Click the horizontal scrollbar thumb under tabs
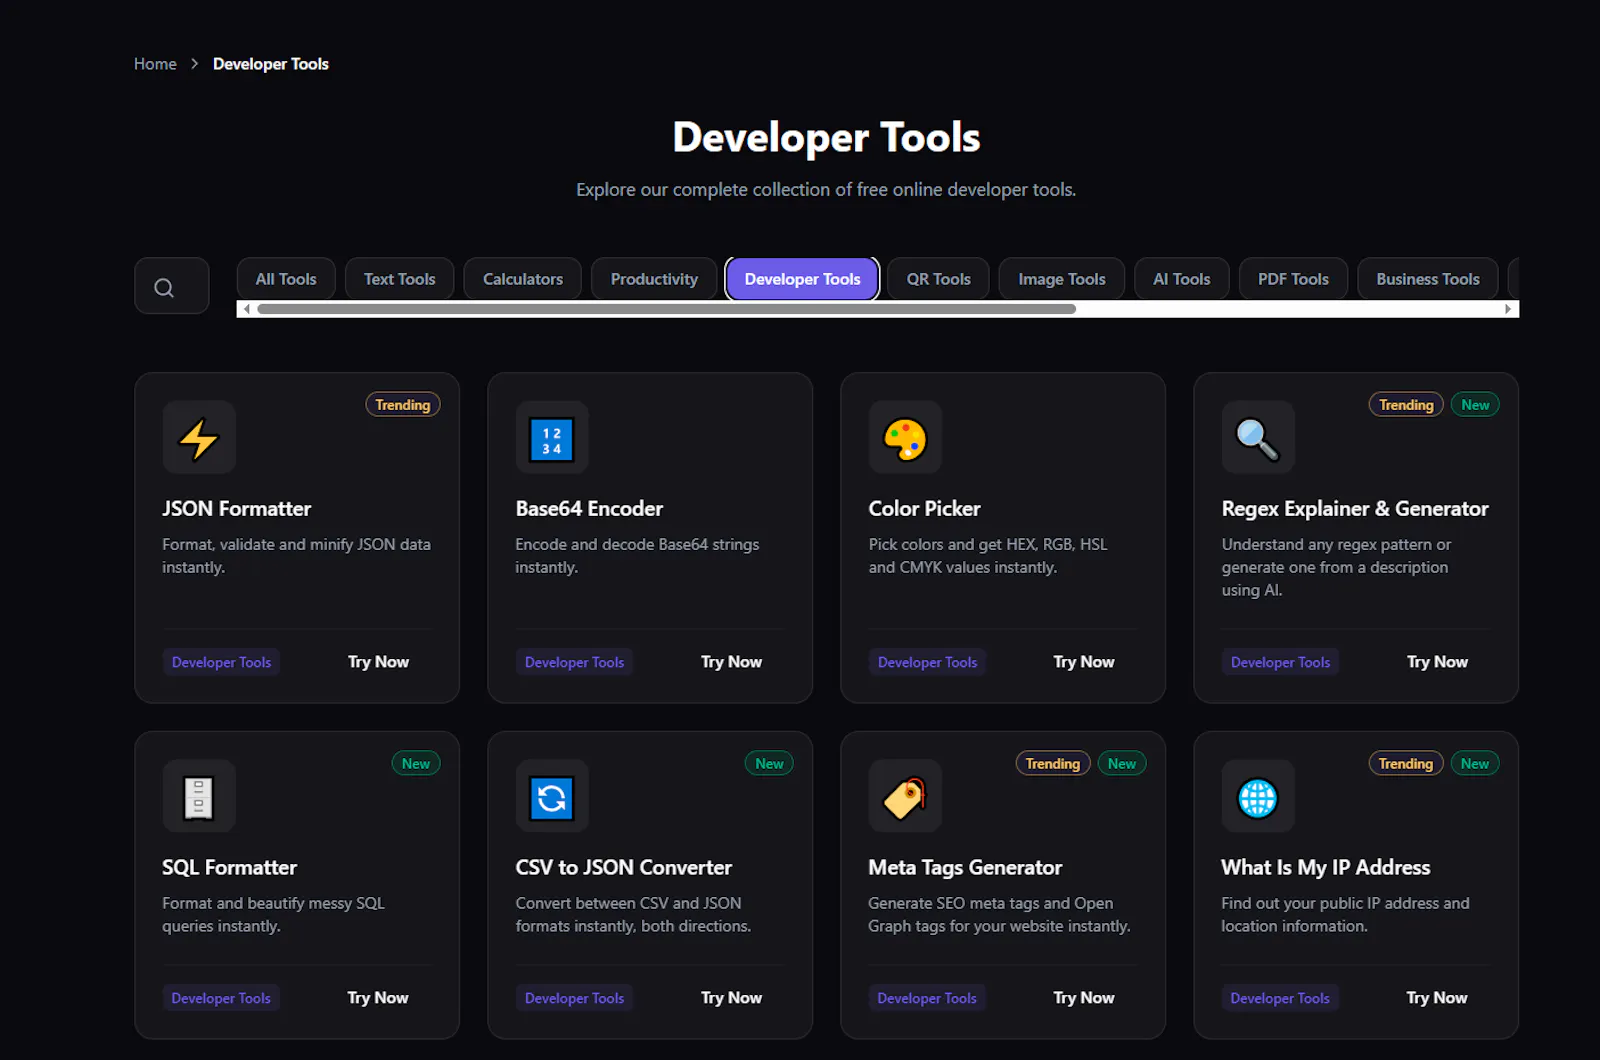The image size is (1600, 1060). 666,309
